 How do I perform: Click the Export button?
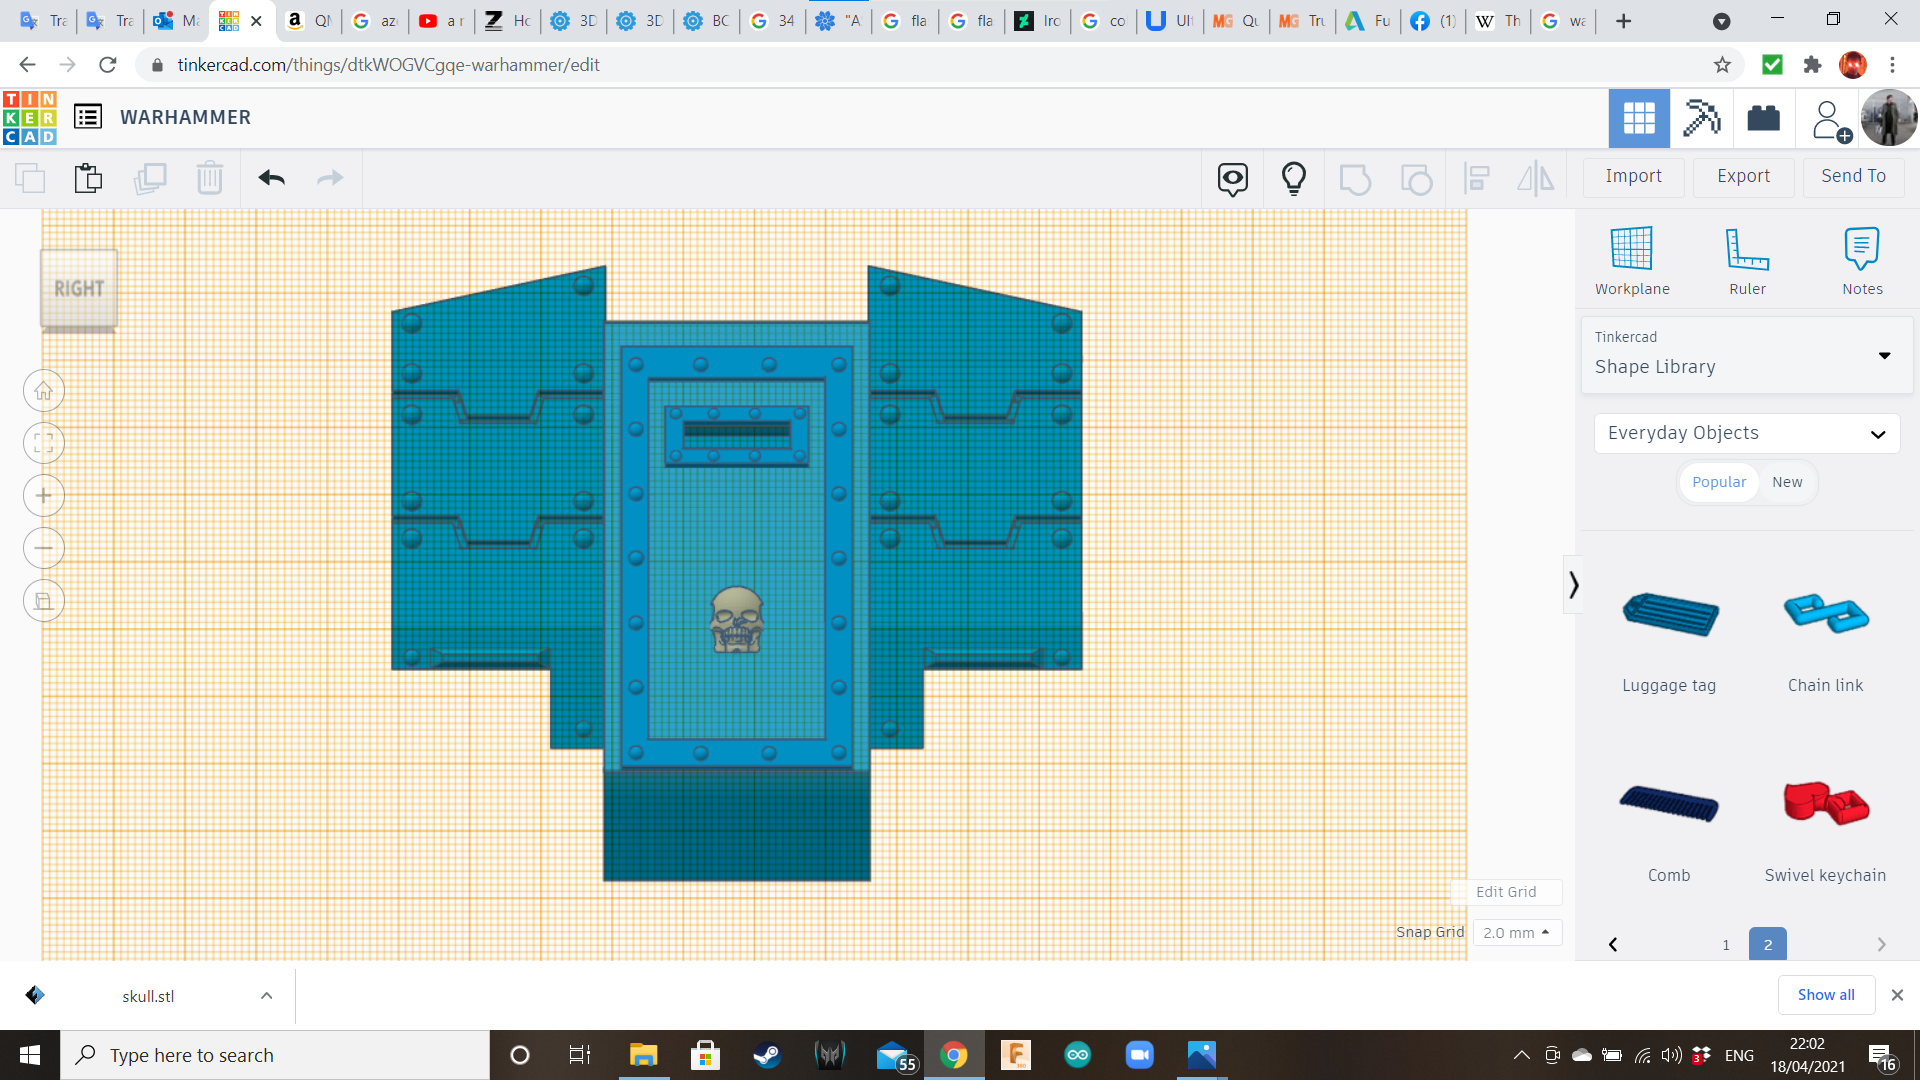click(x=1743, y=176)
